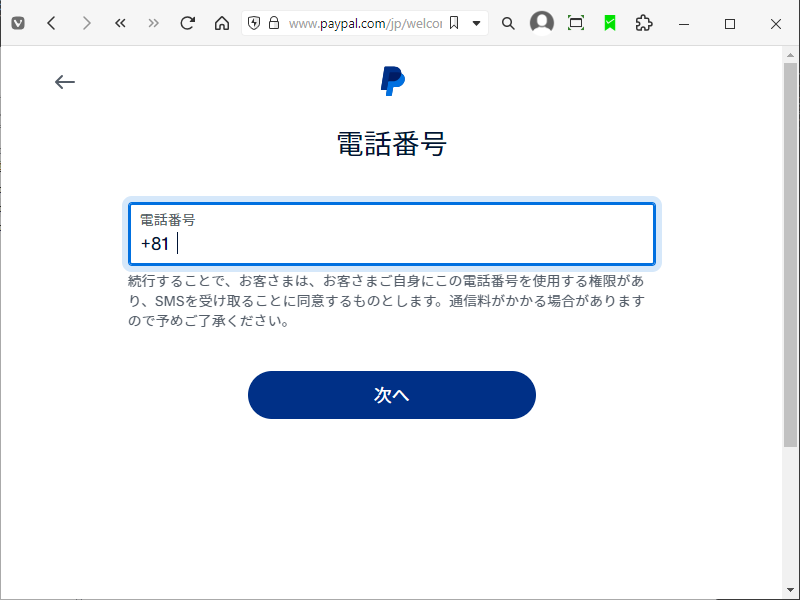Open the tracker blocker shield icon
800x600 pixels.
(x=254, y=23)
